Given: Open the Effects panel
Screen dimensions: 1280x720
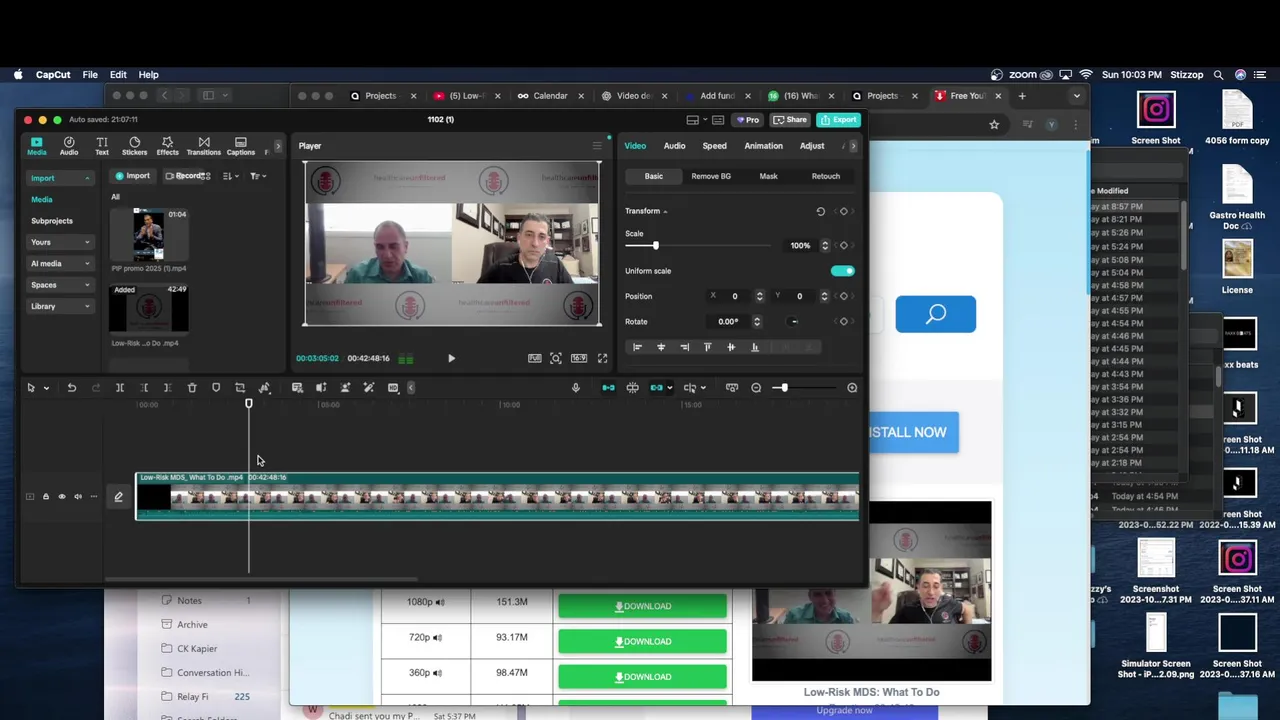Looking at the screenshot, I should click(167, 146).
